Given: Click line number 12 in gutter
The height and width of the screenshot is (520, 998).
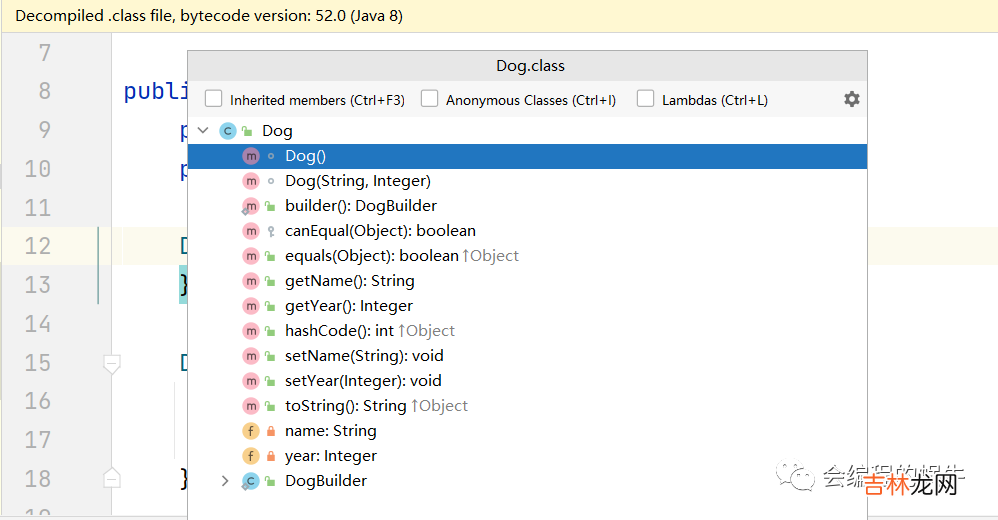Looking at the screenshot, I should [x=38, y=246].
